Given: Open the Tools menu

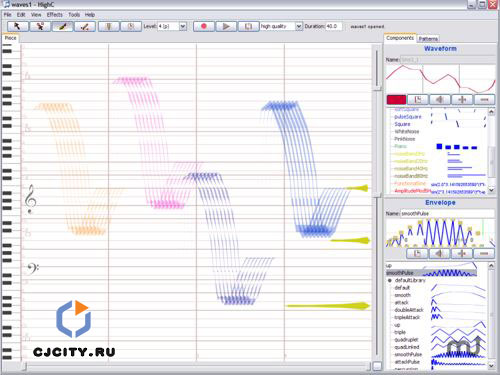Looking at the screenshot, I should [x=74, y=15].
